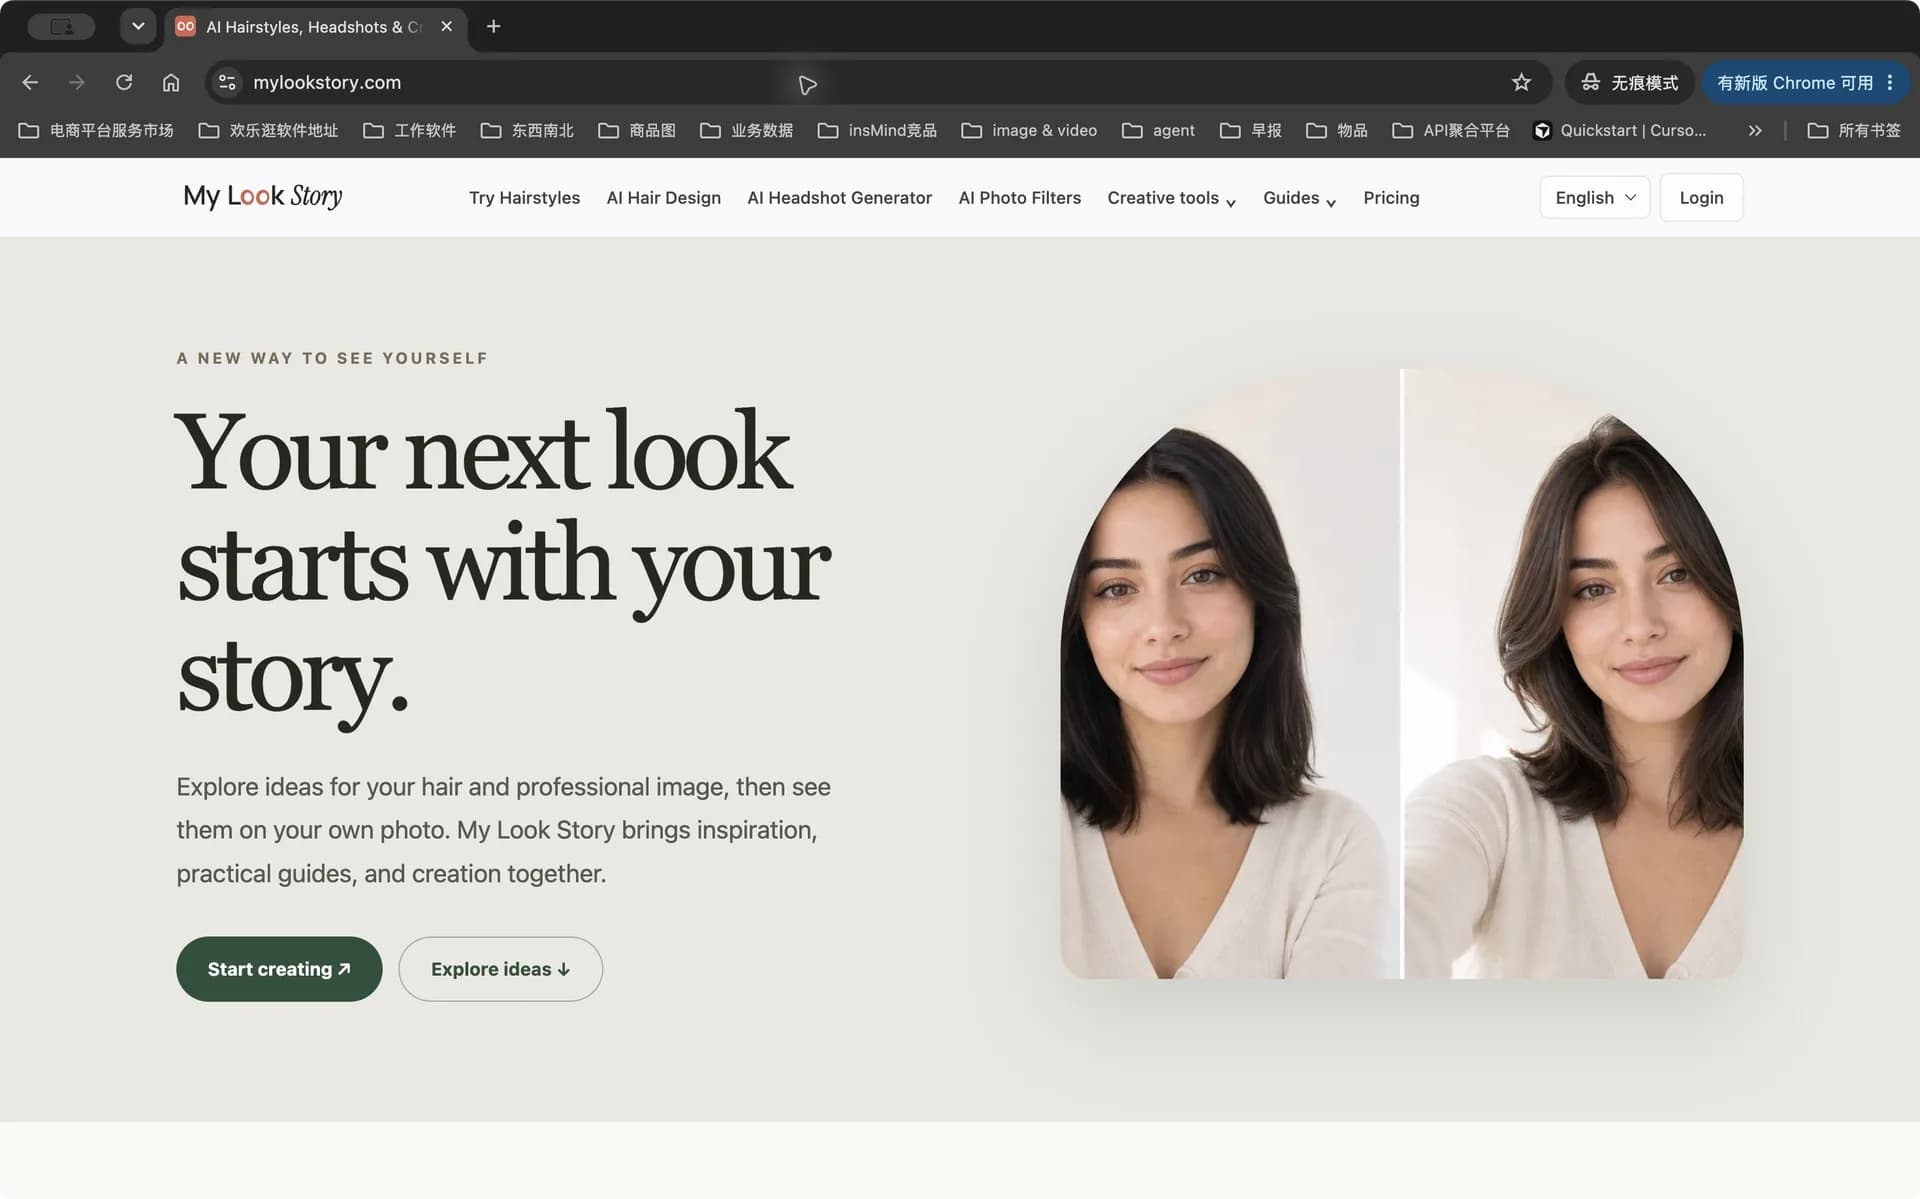Screen dimensions: 1920x1199
Task: Open the tab search dropdown arrow
Action: tap(138, 26)
